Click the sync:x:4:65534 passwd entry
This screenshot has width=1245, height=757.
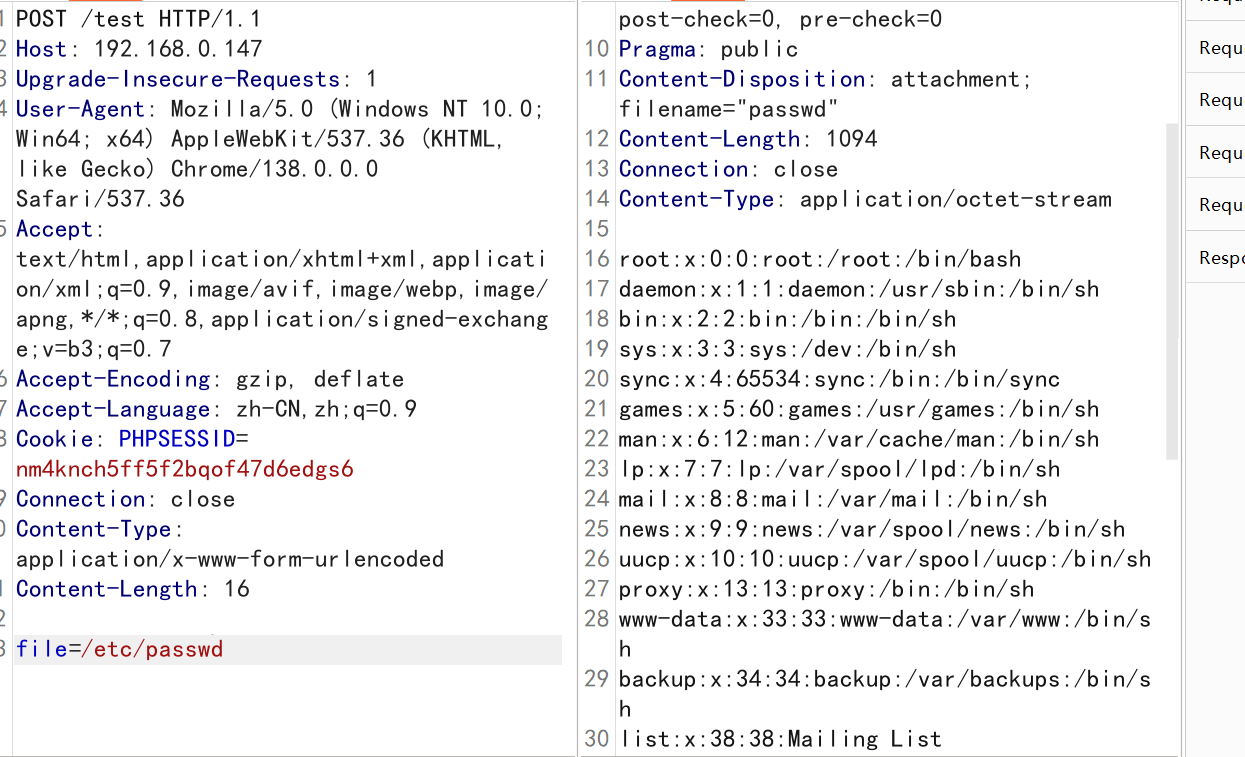click(x=840, y=379)
